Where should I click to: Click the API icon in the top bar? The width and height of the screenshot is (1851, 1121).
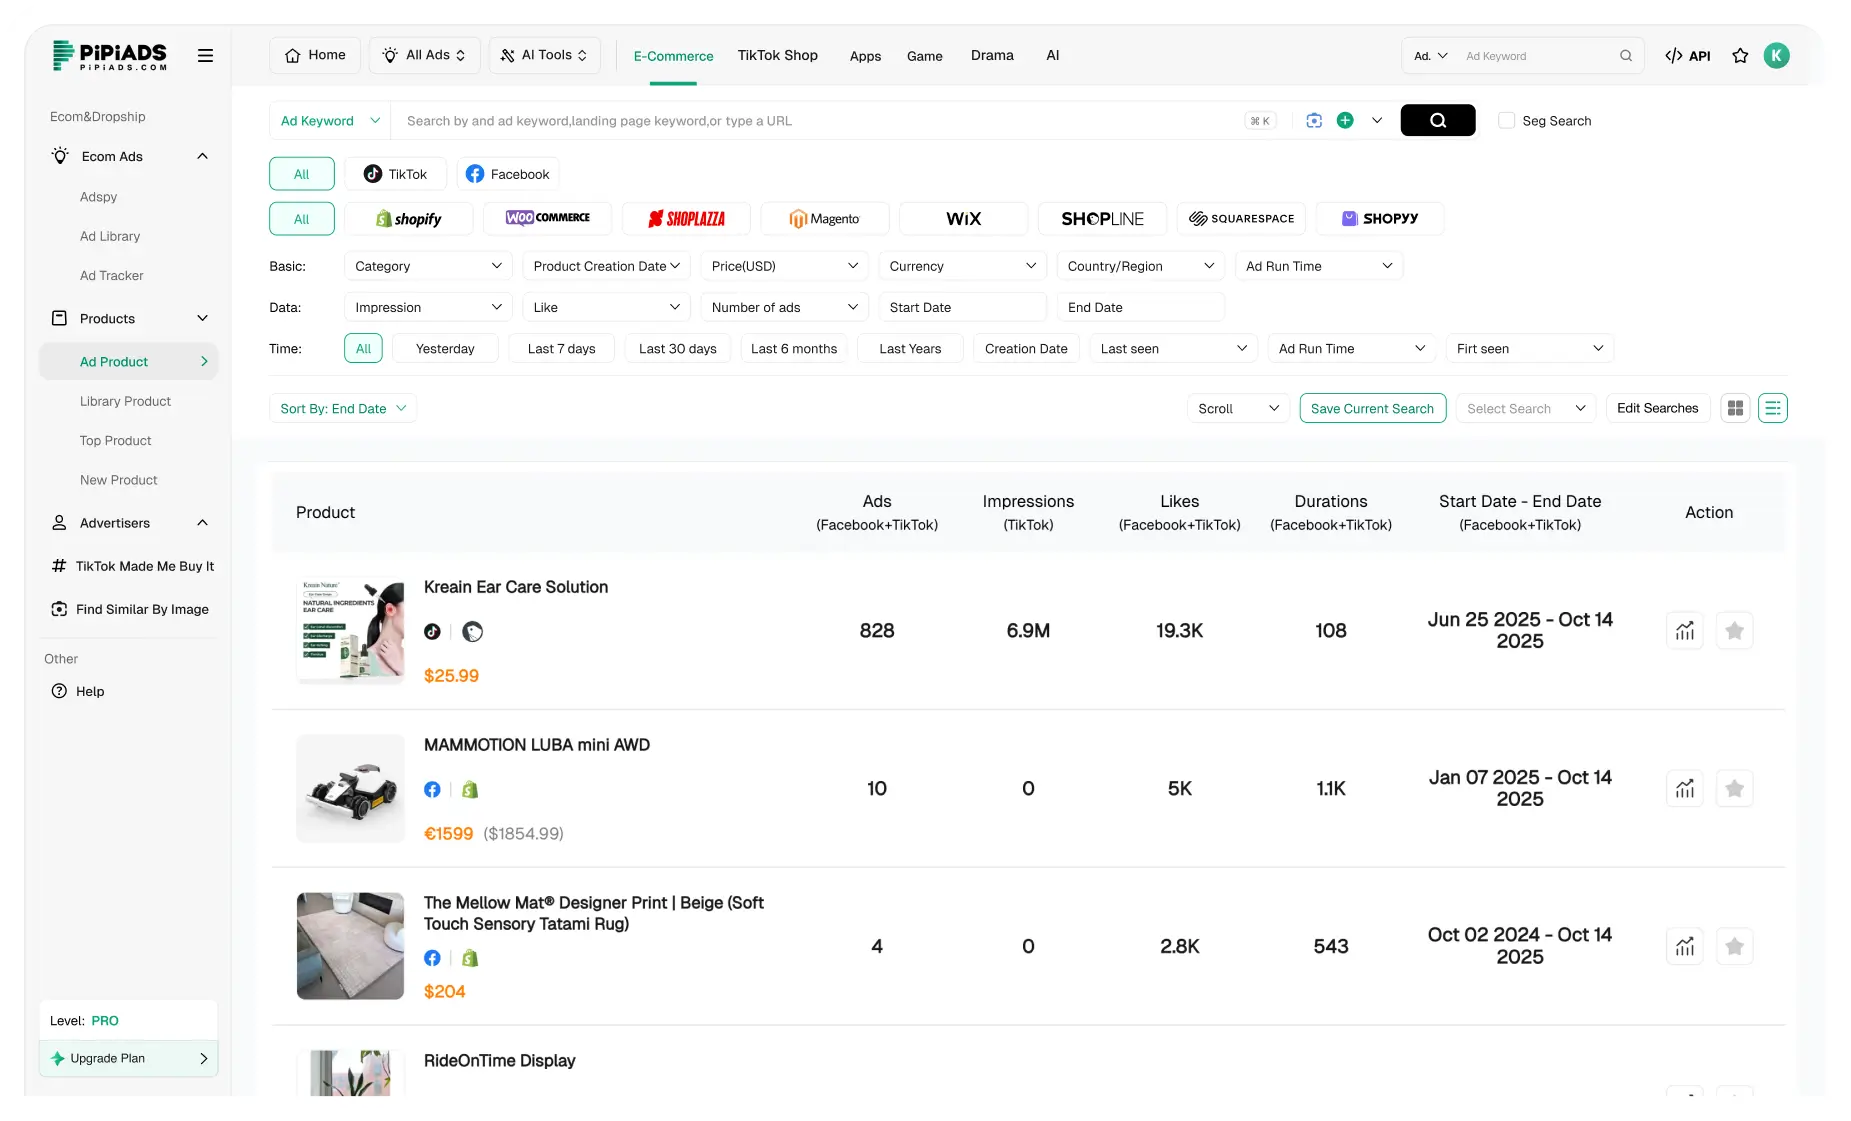point(1688,55)
